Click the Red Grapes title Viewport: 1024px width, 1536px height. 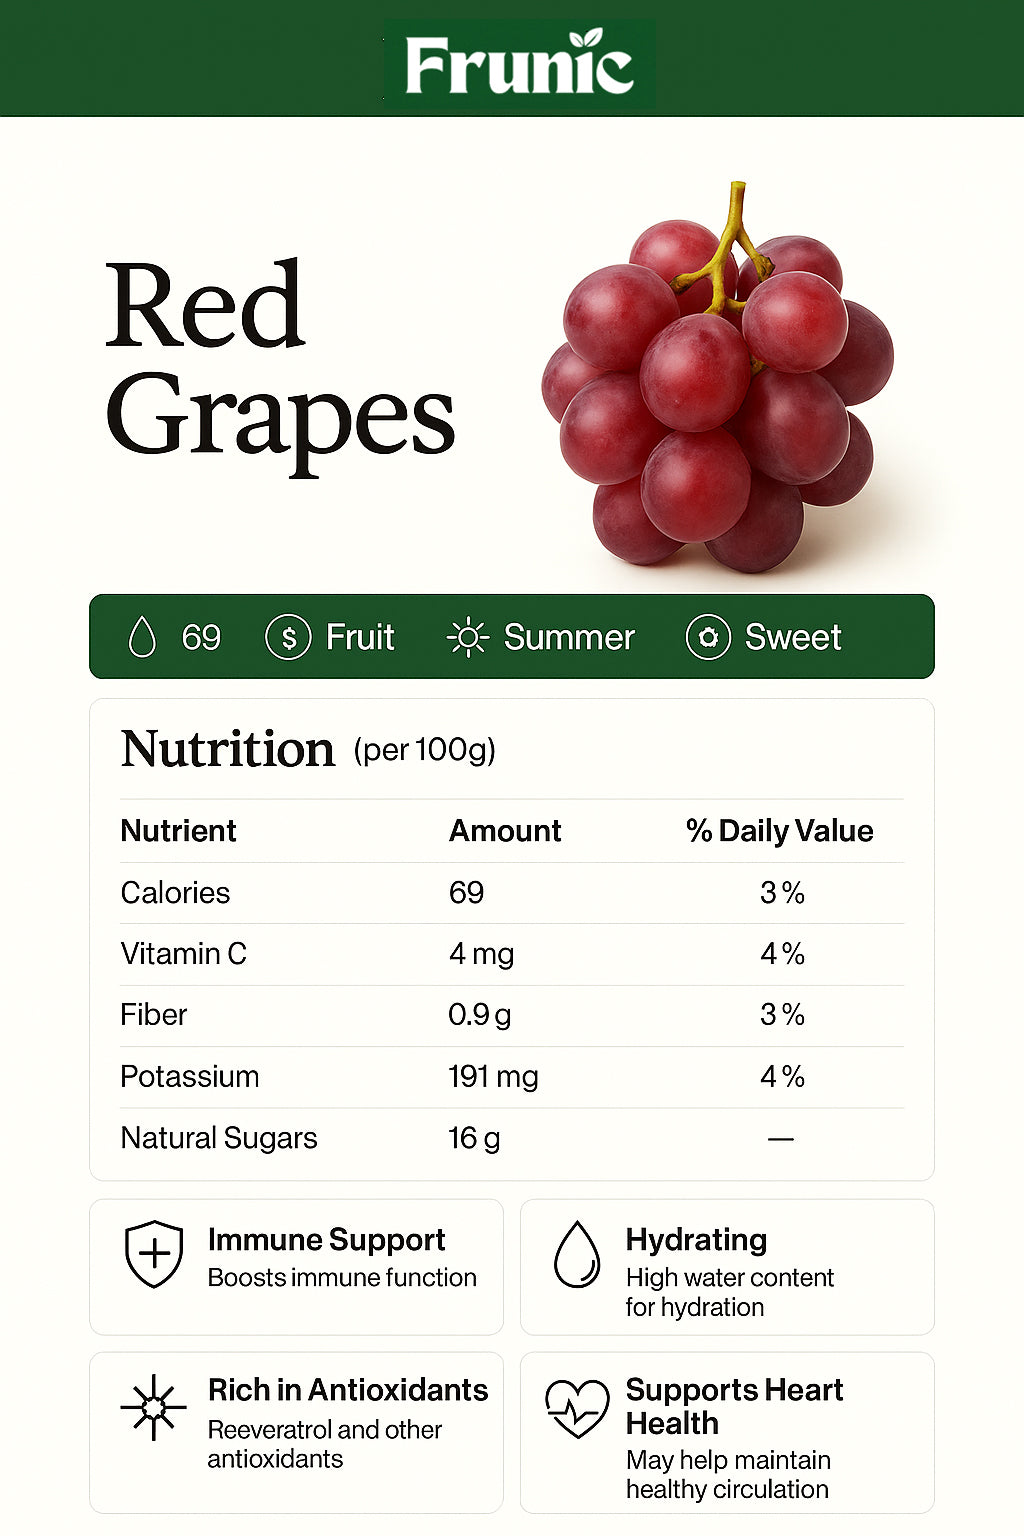coord(280,362)
